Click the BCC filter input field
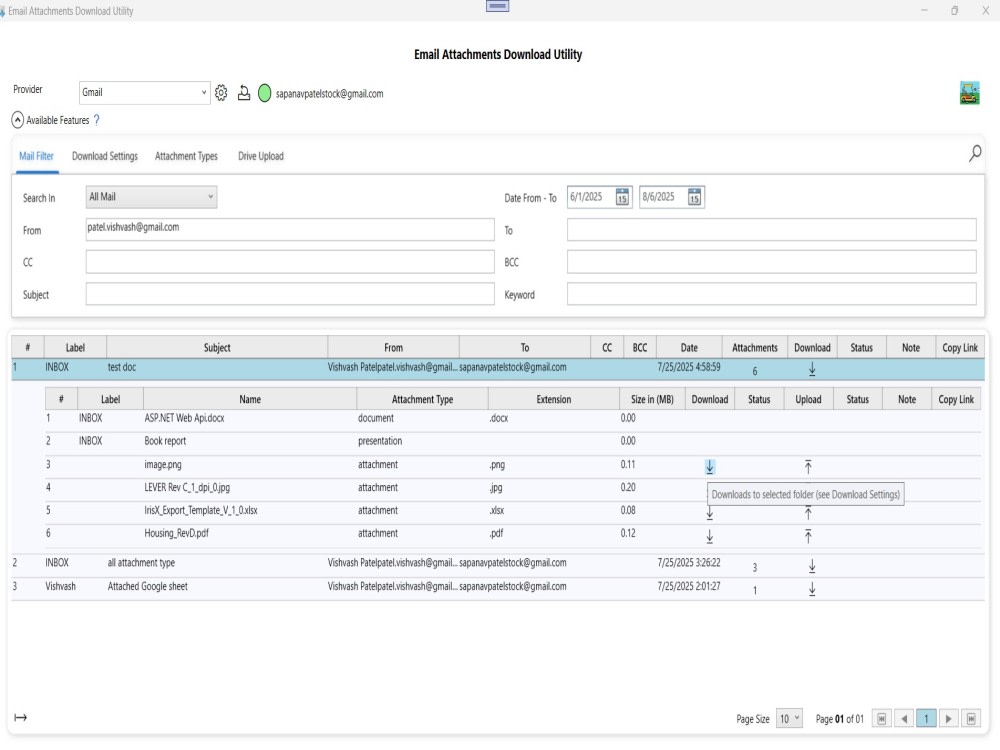The image size is (1000, 750). [x=772, y=261]
